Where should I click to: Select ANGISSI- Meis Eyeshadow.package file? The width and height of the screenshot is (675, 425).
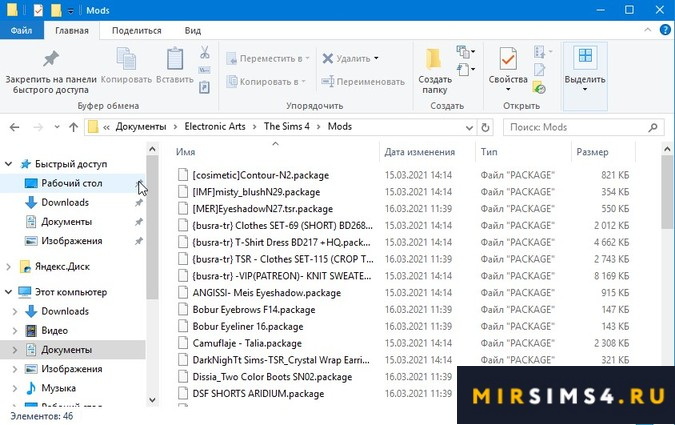(266, 293)
